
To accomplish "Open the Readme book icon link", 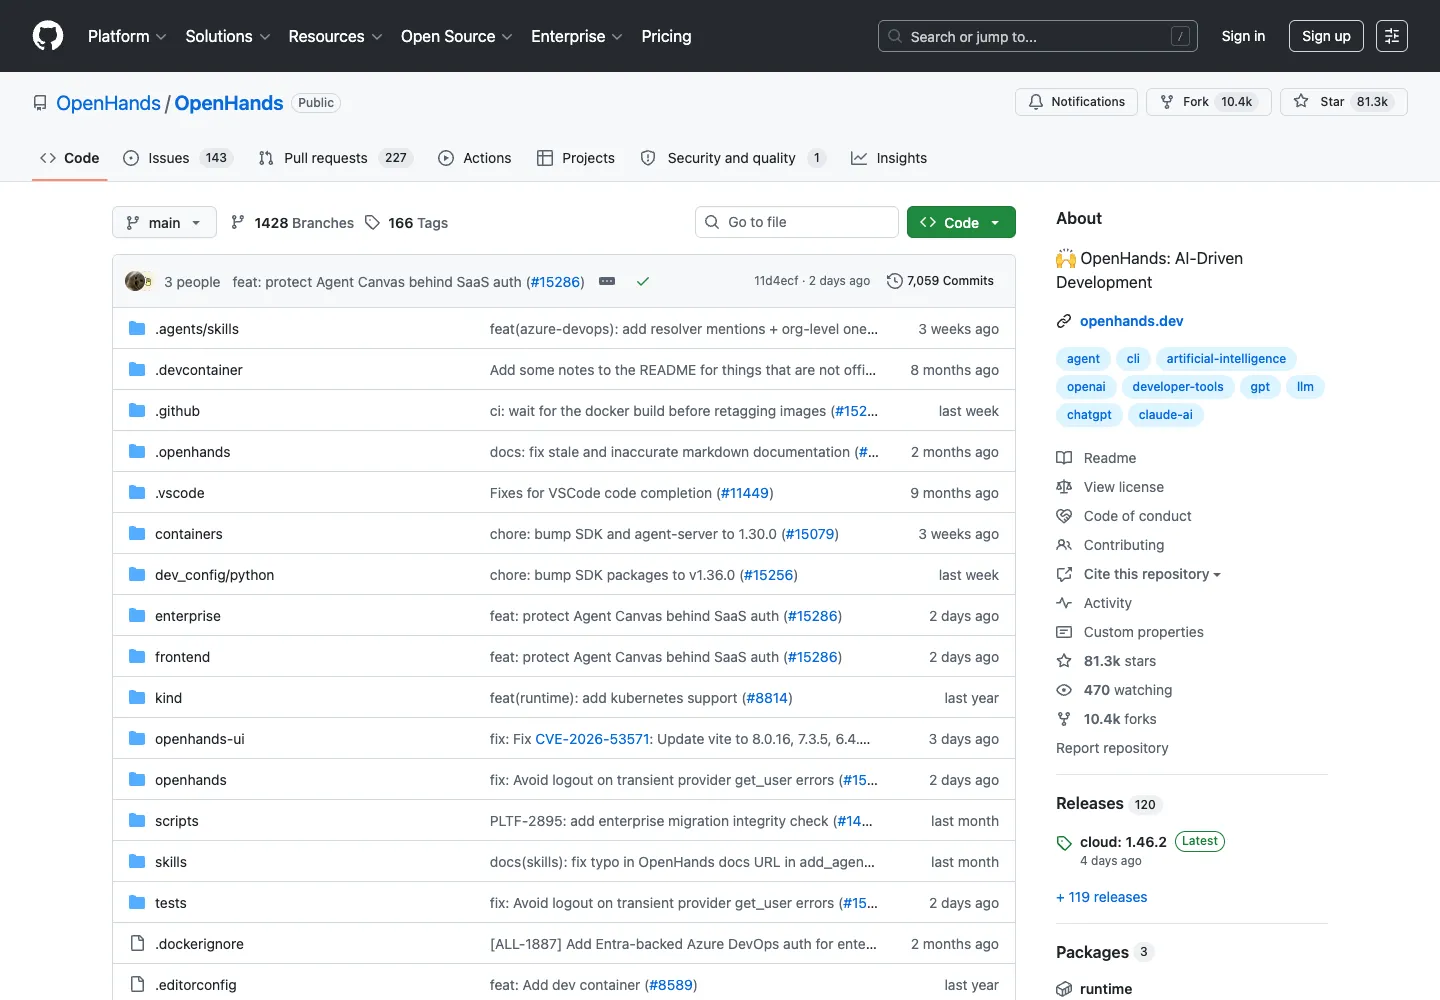I will [1064, 458].
